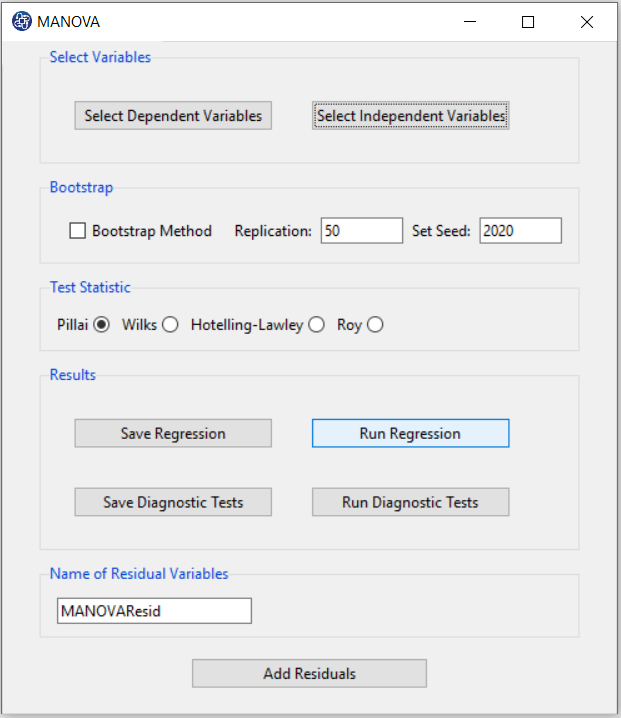This screenshot has width=621, height=718.
Task: Click the Save Regression button
Action: (173, 433)
